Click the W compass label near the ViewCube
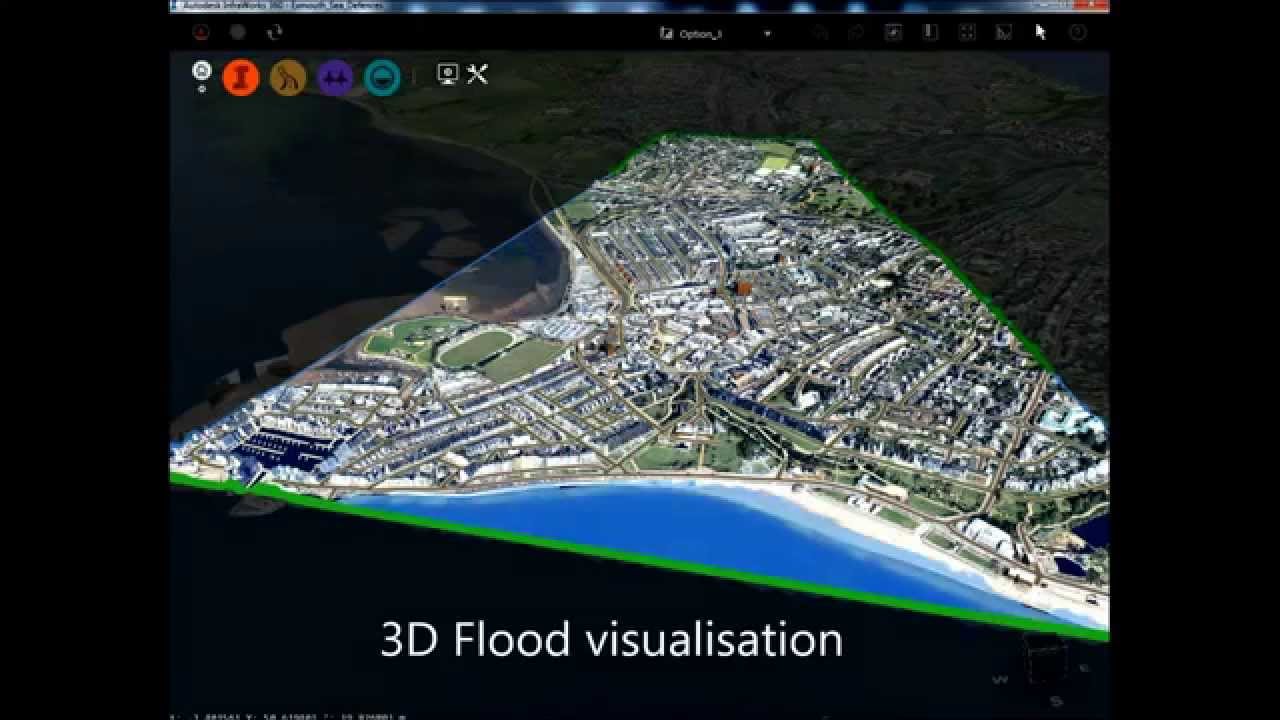 (999, 680)
